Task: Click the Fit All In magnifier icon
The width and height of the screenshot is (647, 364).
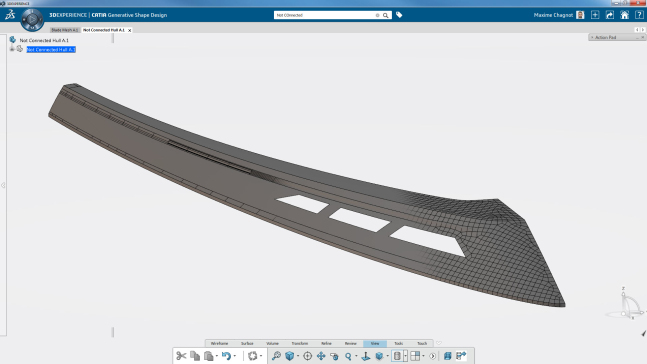Action: (x=276, y=356)
